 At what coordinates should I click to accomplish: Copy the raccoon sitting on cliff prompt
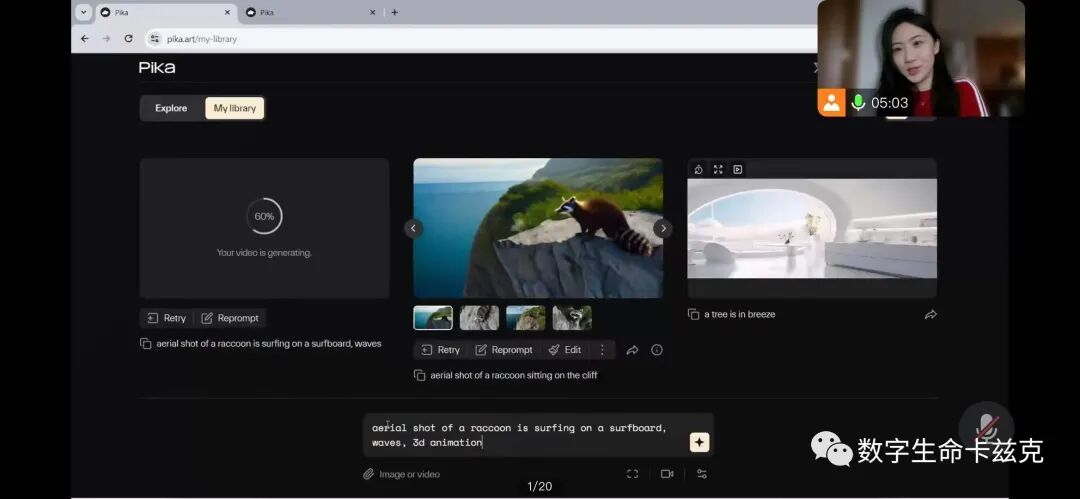click(x=419, y=375)
